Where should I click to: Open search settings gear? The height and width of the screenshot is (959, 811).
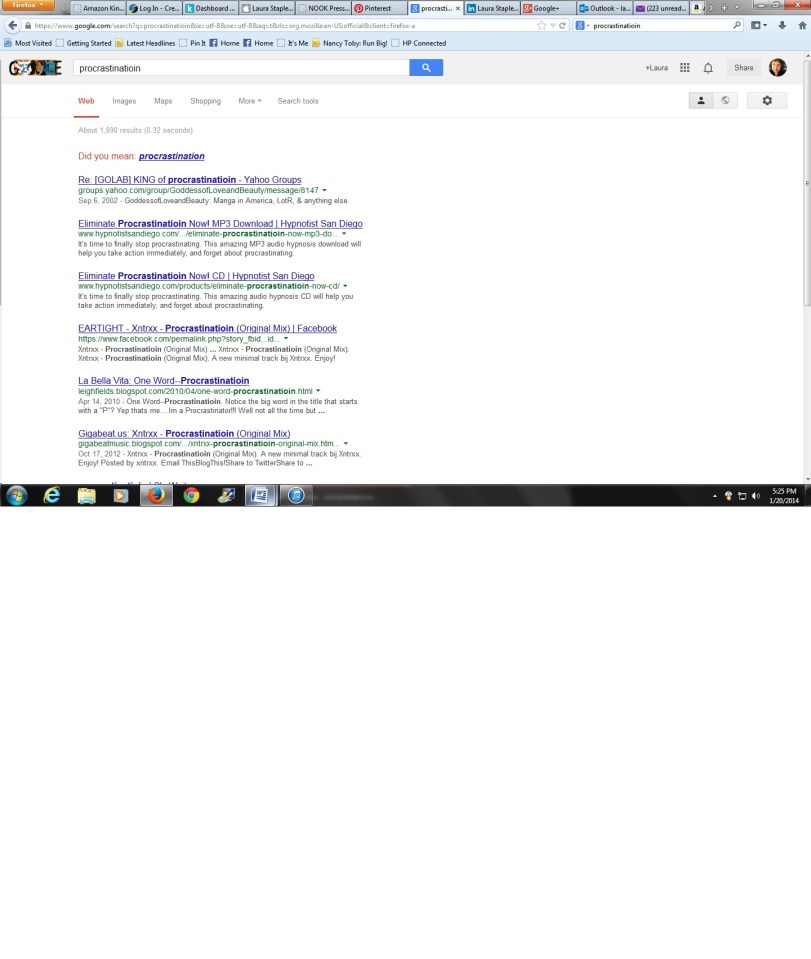[767, 100]
